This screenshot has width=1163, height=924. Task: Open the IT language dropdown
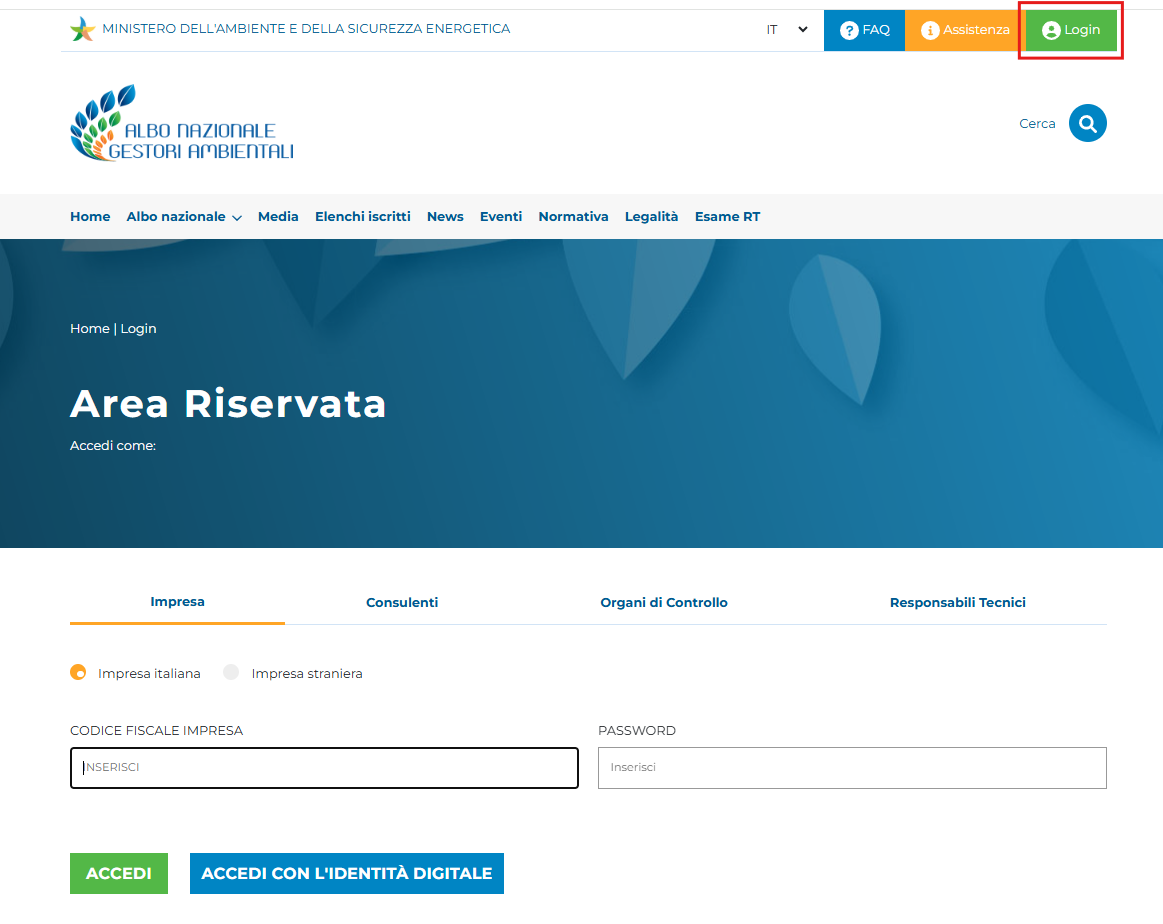pyautogui.click(x=787, y=30)
